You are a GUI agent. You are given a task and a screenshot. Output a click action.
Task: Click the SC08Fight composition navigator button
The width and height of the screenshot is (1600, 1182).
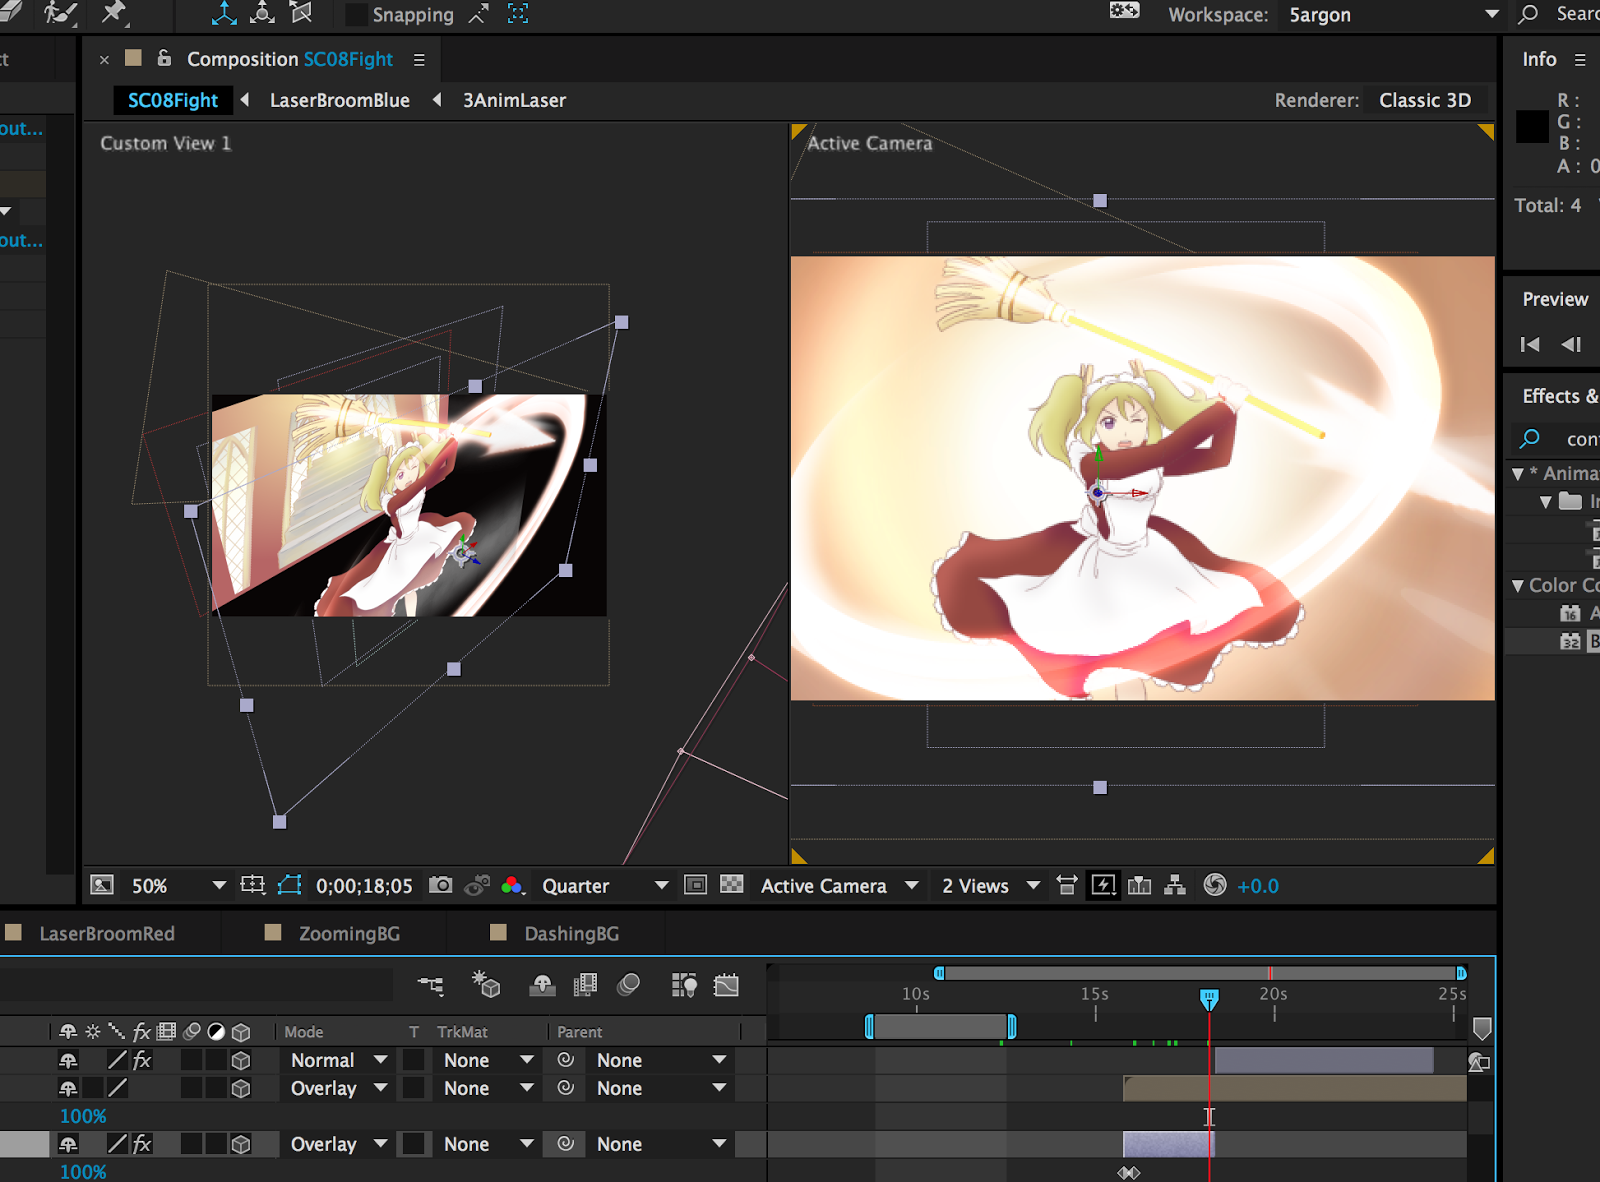click(x=172, y=100)
